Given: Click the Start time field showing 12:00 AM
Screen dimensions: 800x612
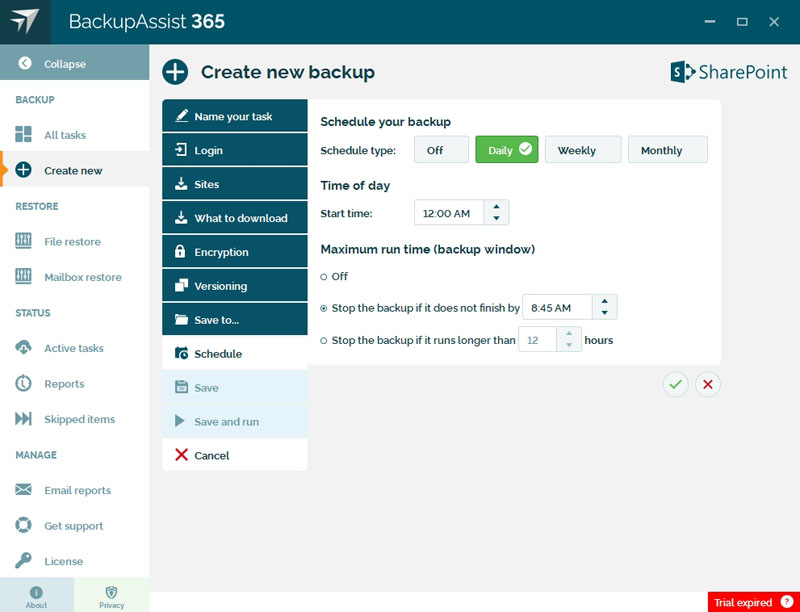Looking at the screenshot, I should (x=448, y=213).
